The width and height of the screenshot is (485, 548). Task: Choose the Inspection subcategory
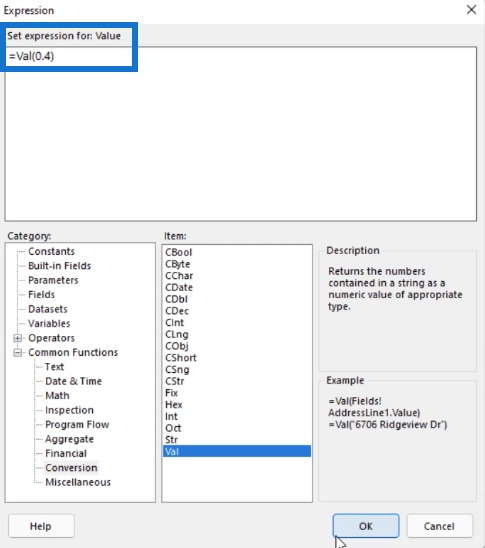(69, 410)
